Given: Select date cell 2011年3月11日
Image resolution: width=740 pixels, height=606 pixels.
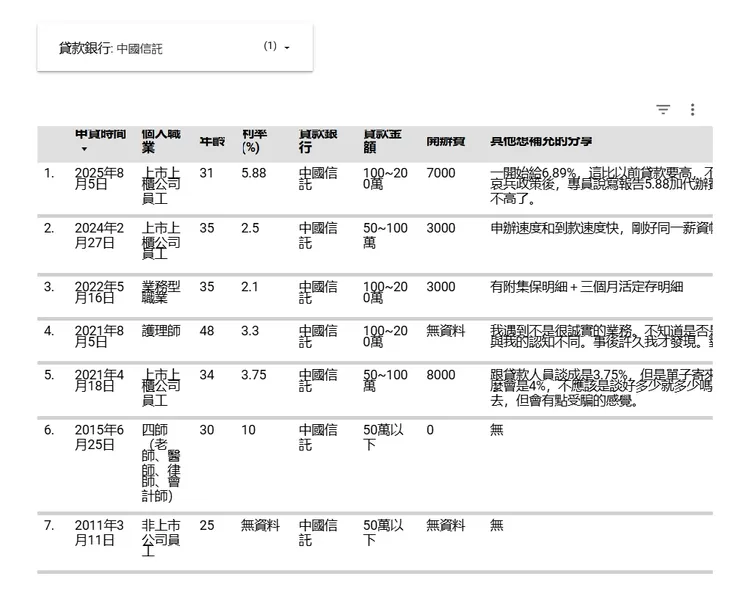Looking at the screenshot, I should tap(99, 532).
